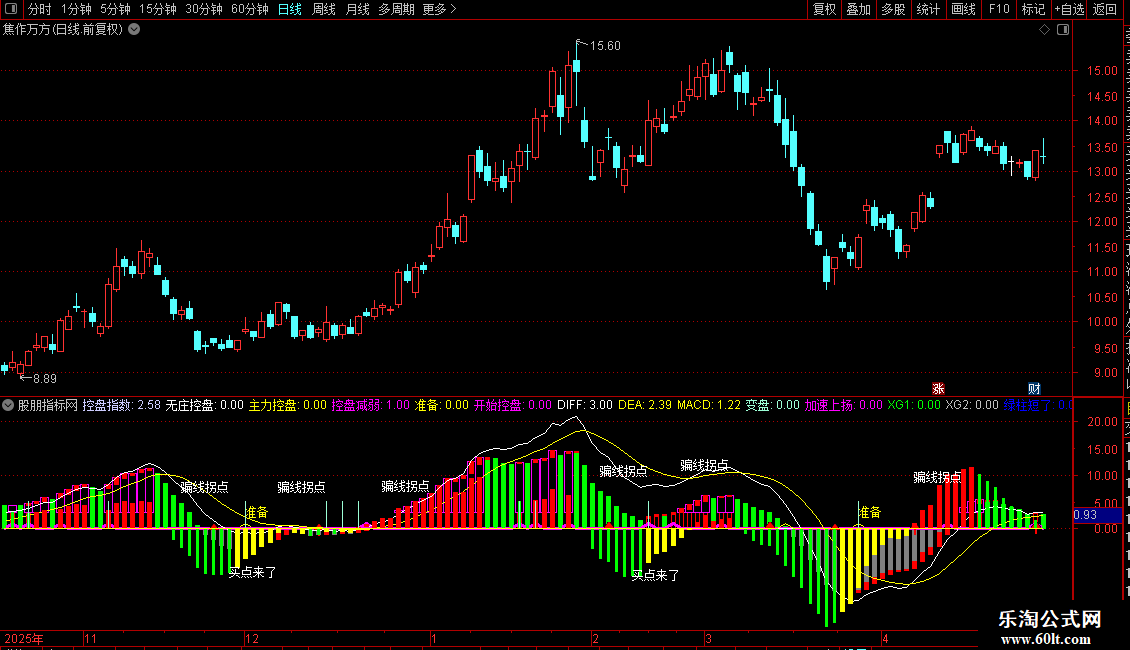Image resolution: width=1130 pixels, height=650 pixels.
Task: Open the 统计 statistics tool
Action: click(928, 9)
